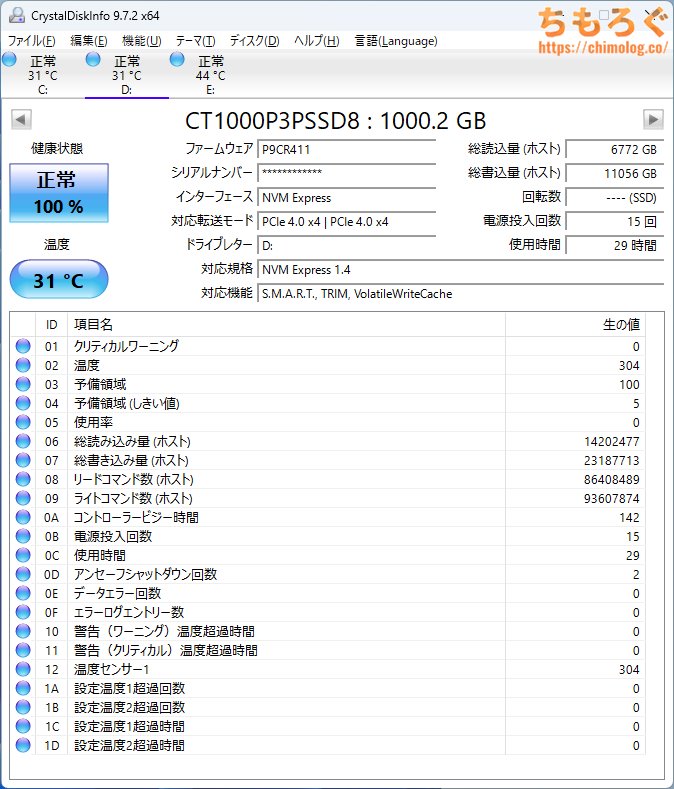Image resolution: width=674 pixels, height=789 pixels.
Task: Click the masked serial number field
Action: click(x=346, y=173)
